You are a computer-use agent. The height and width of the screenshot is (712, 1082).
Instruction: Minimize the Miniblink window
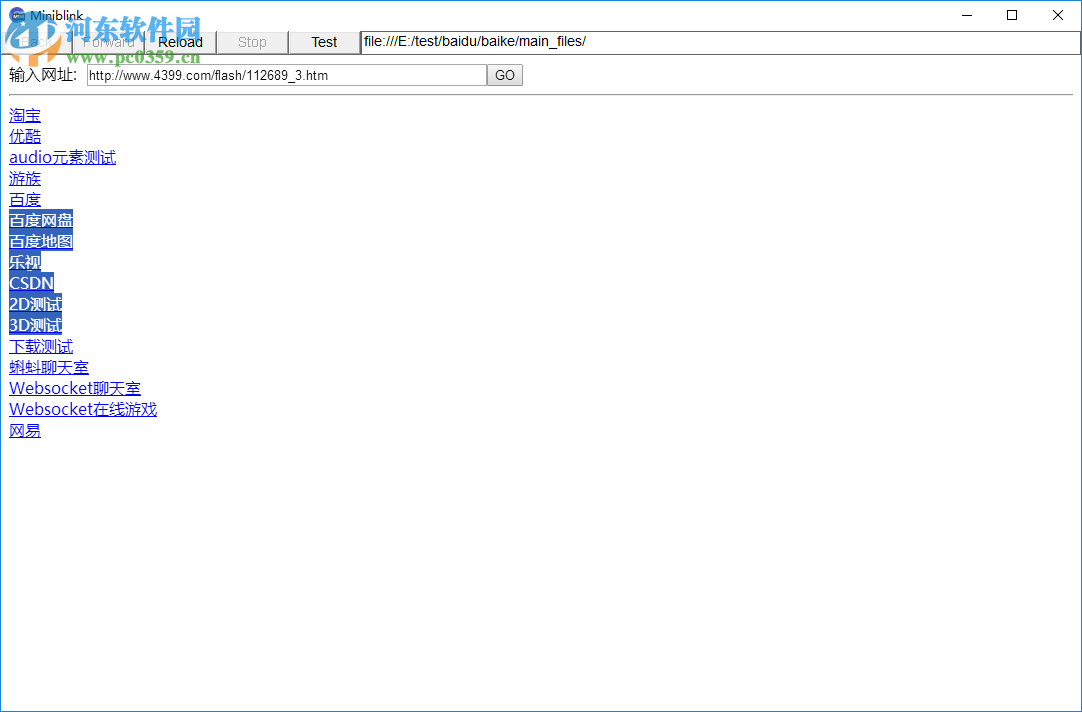[x=967, y=15]
